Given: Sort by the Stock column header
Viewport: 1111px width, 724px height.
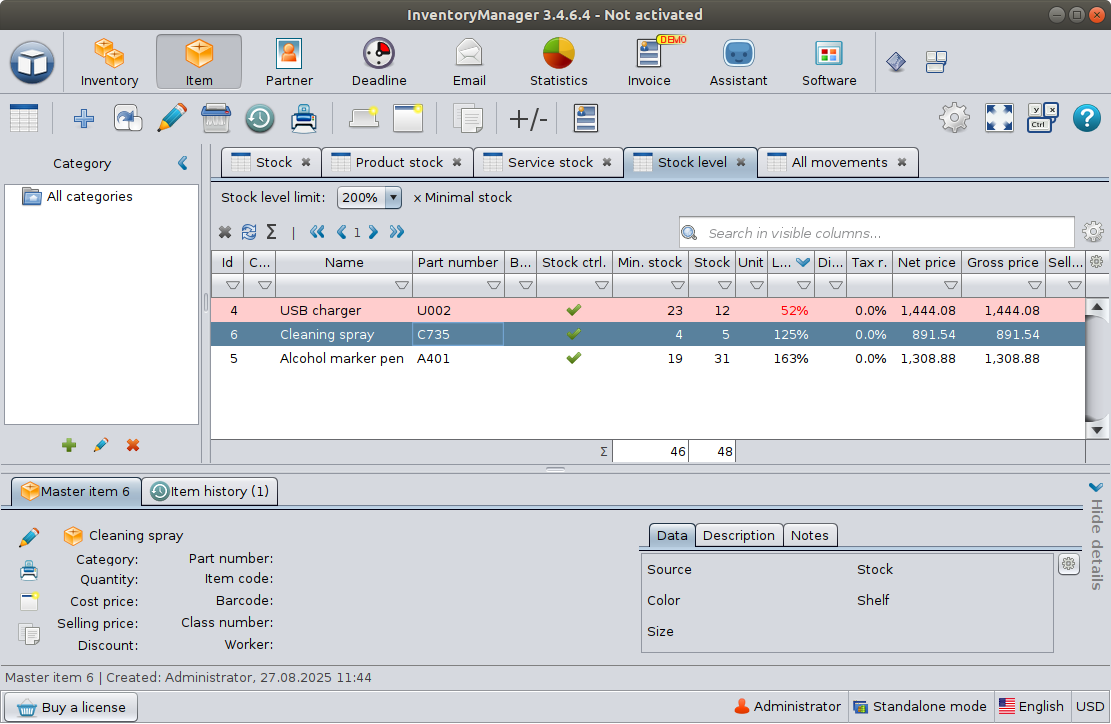Looking at the screenshot, I should point(712,262).
